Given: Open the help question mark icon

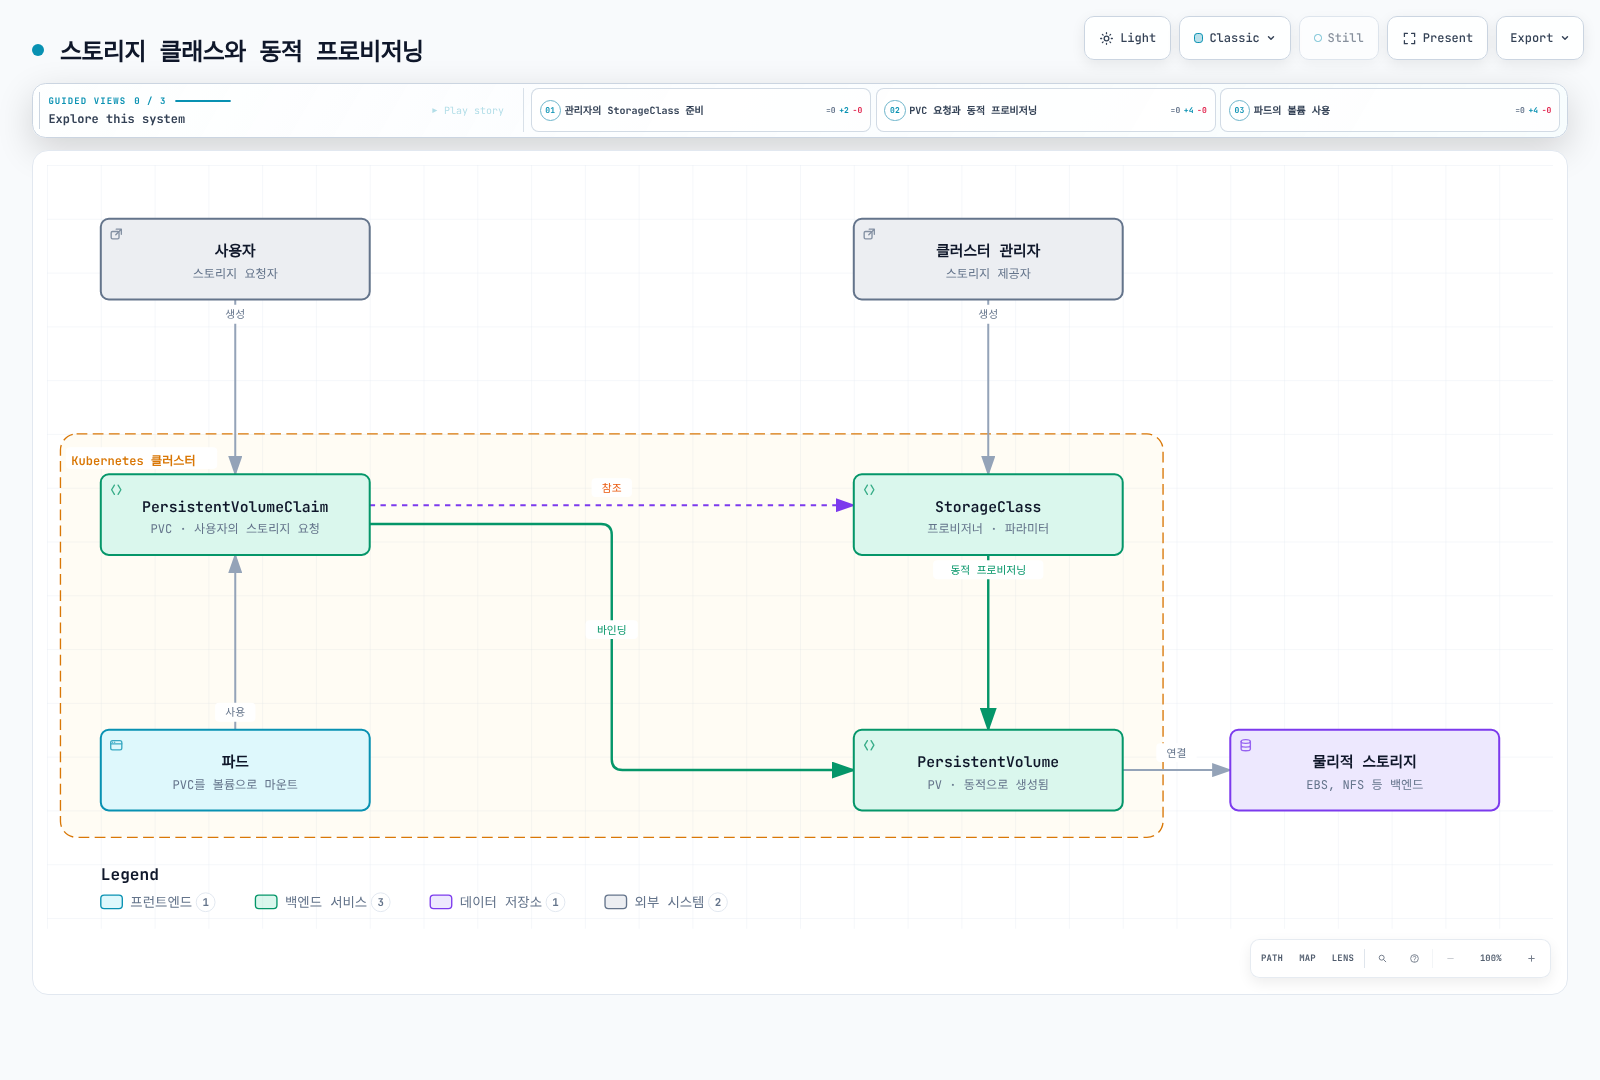Looking at the screenshot, I should coord(1414,958).
